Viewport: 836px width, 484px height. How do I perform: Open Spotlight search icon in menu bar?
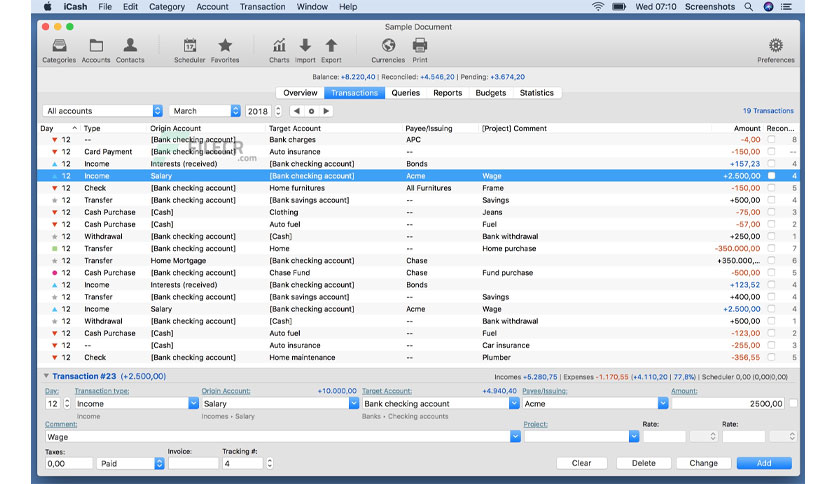click(749, 7)
